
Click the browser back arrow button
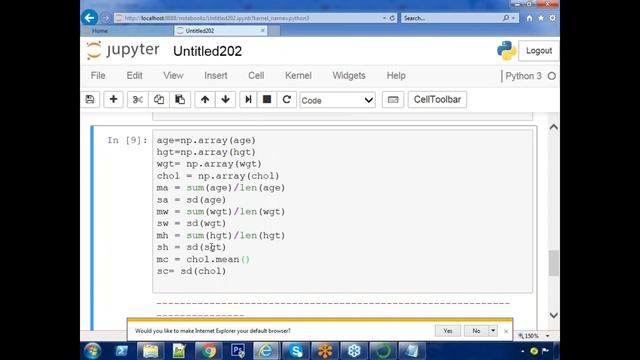(x=89, y=18)
